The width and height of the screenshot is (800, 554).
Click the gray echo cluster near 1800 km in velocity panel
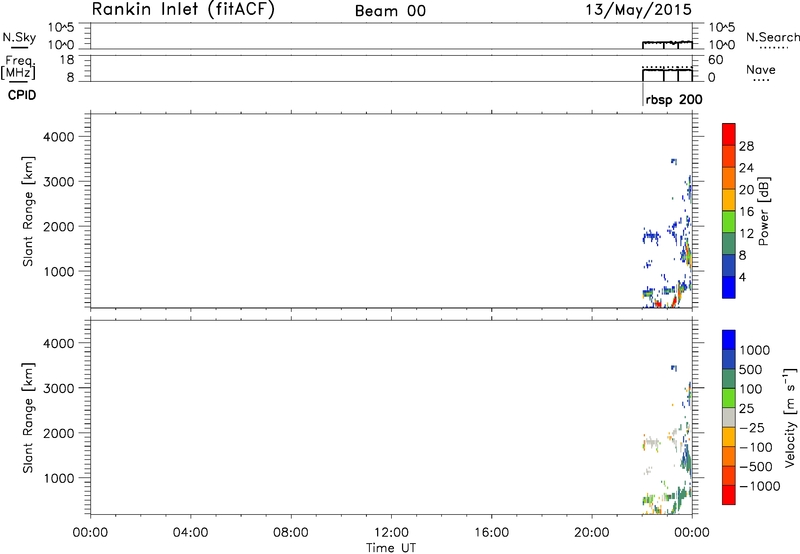coord(651,442)
